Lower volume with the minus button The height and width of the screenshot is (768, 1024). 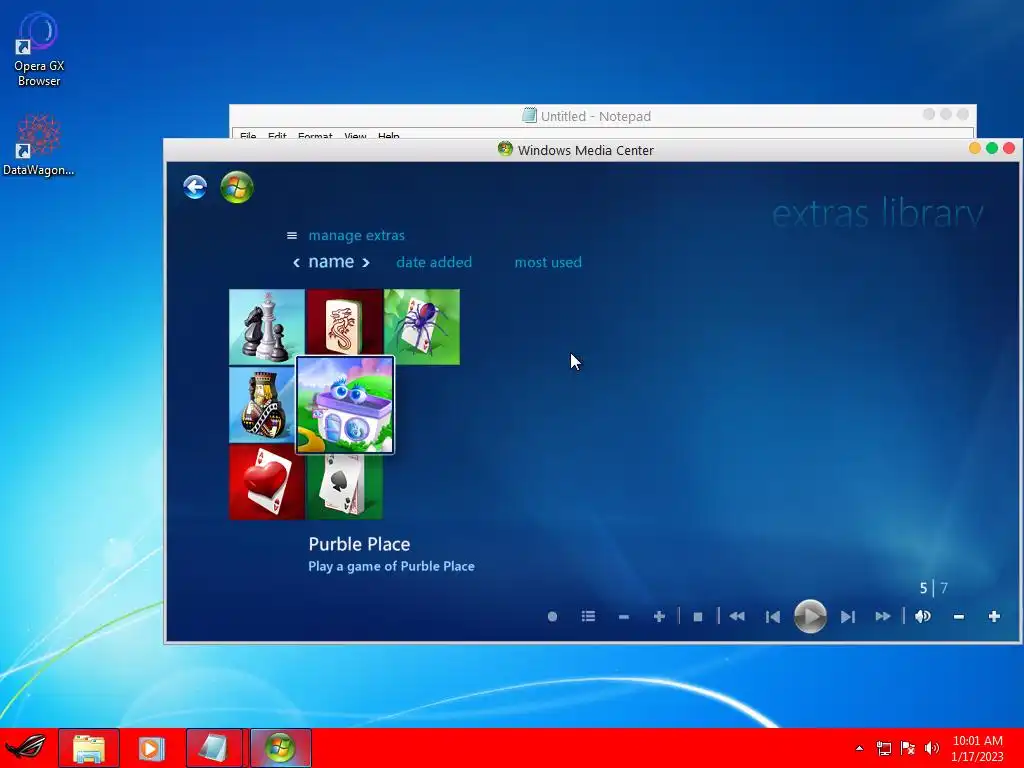click(959, 616)
